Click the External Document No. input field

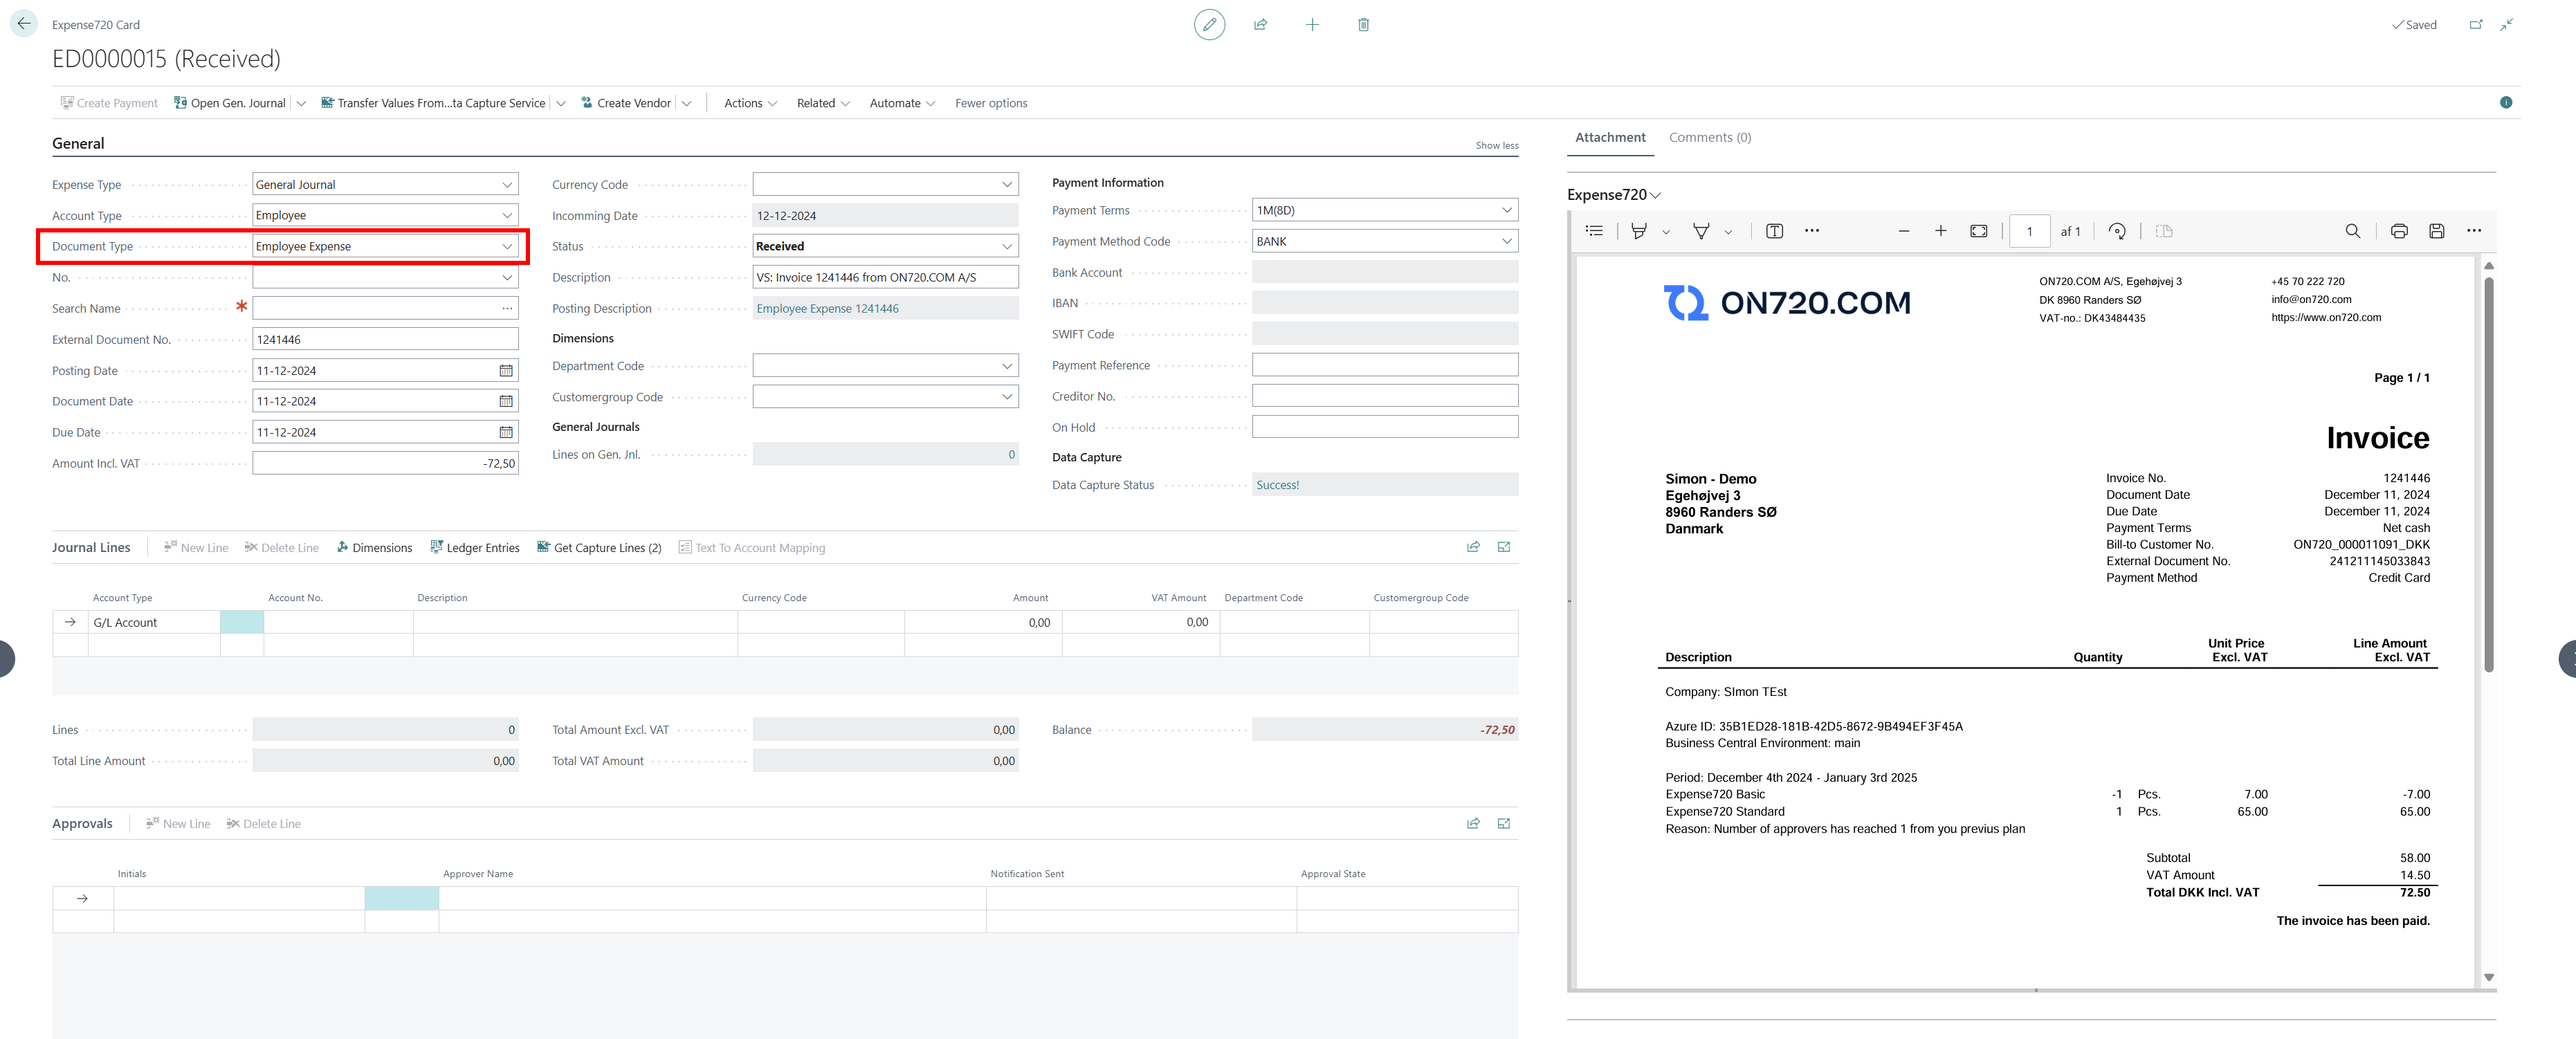pyautogui.click(x=385, y=340)
